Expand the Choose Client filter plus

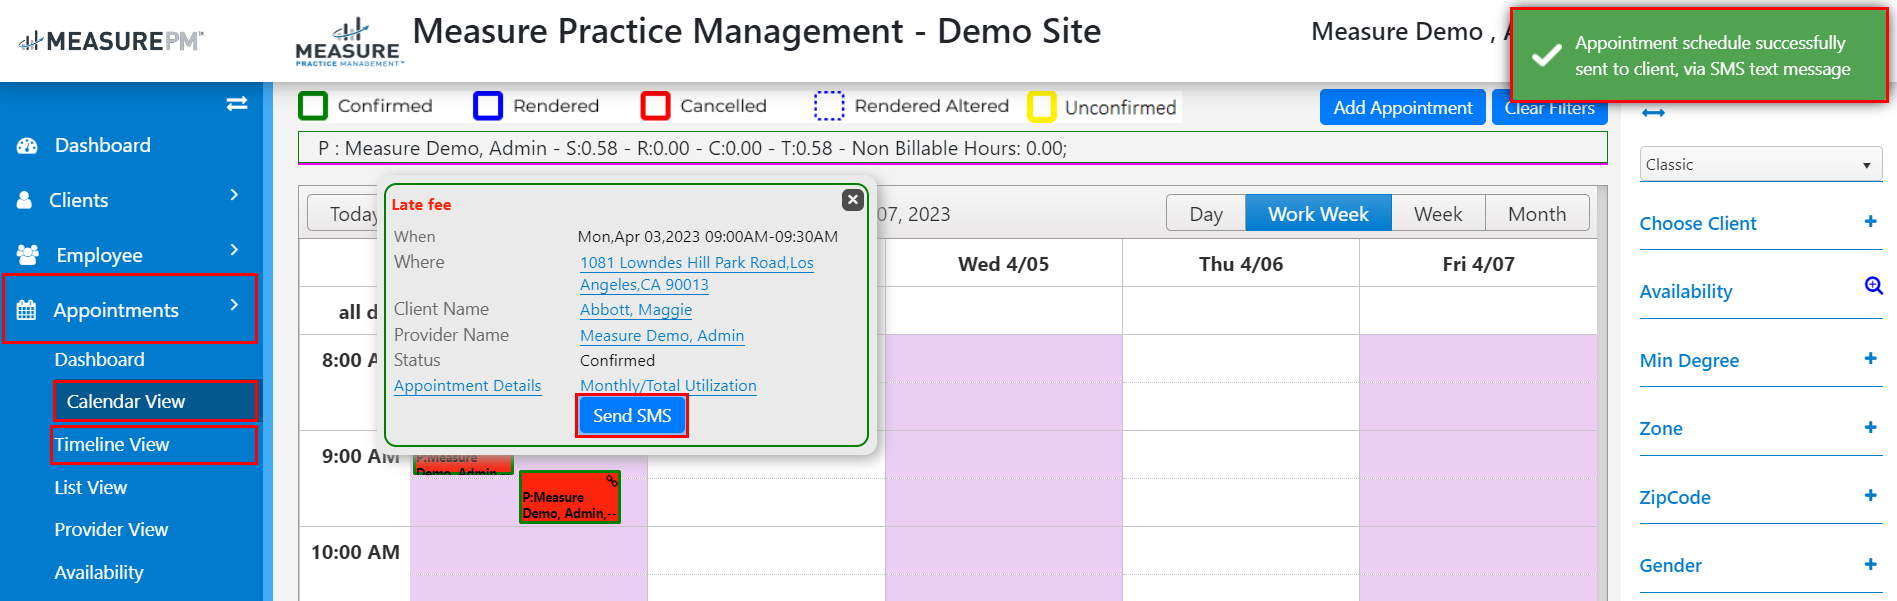1870,222
